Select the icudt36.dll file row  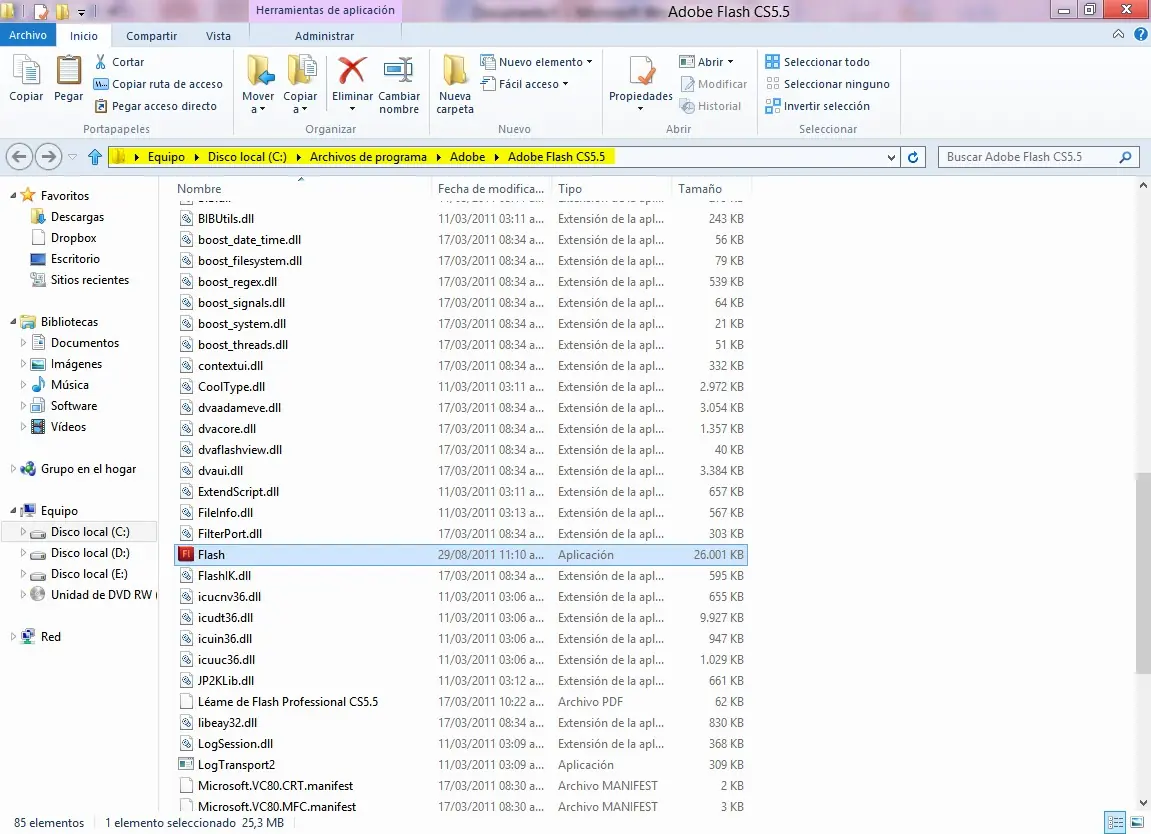[460, 618]
